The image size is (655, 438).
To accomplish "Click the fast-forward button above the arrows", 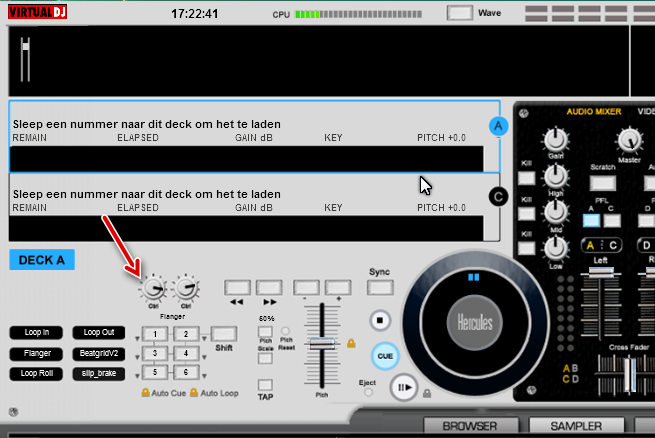I will pyautogui.click(x=269, y=287).
